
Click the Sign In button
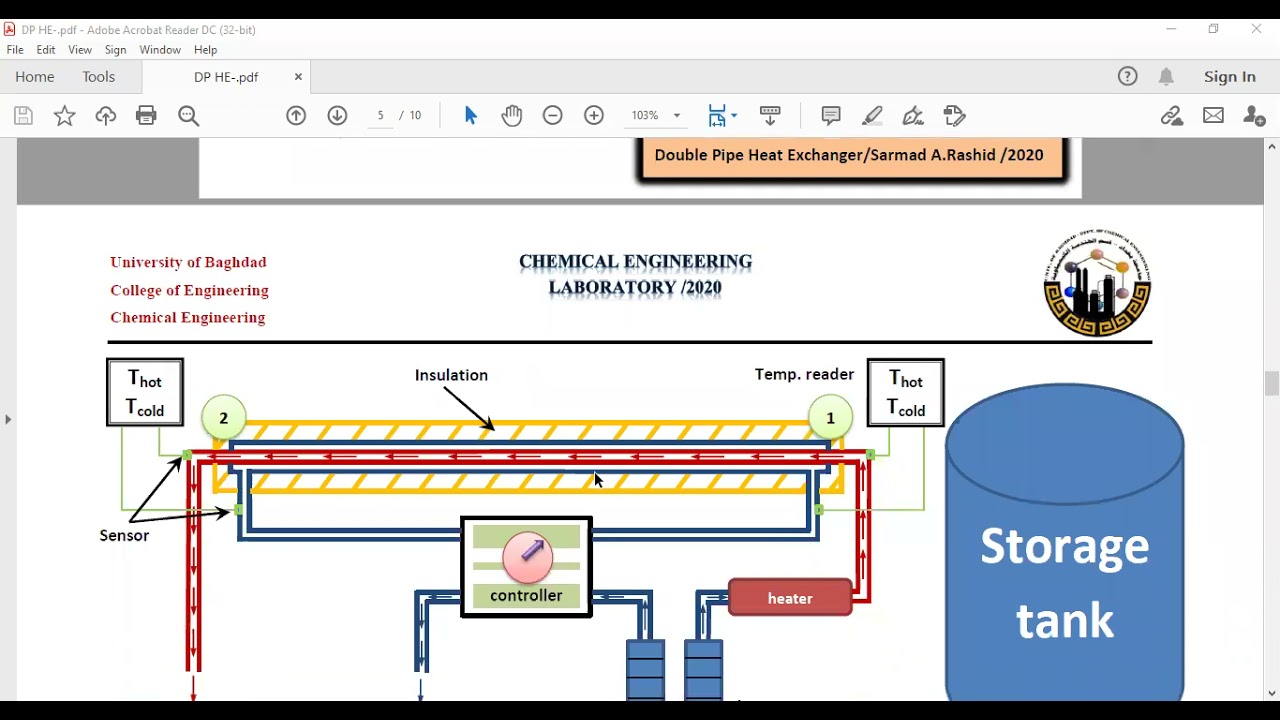(x=1230, y=76)
